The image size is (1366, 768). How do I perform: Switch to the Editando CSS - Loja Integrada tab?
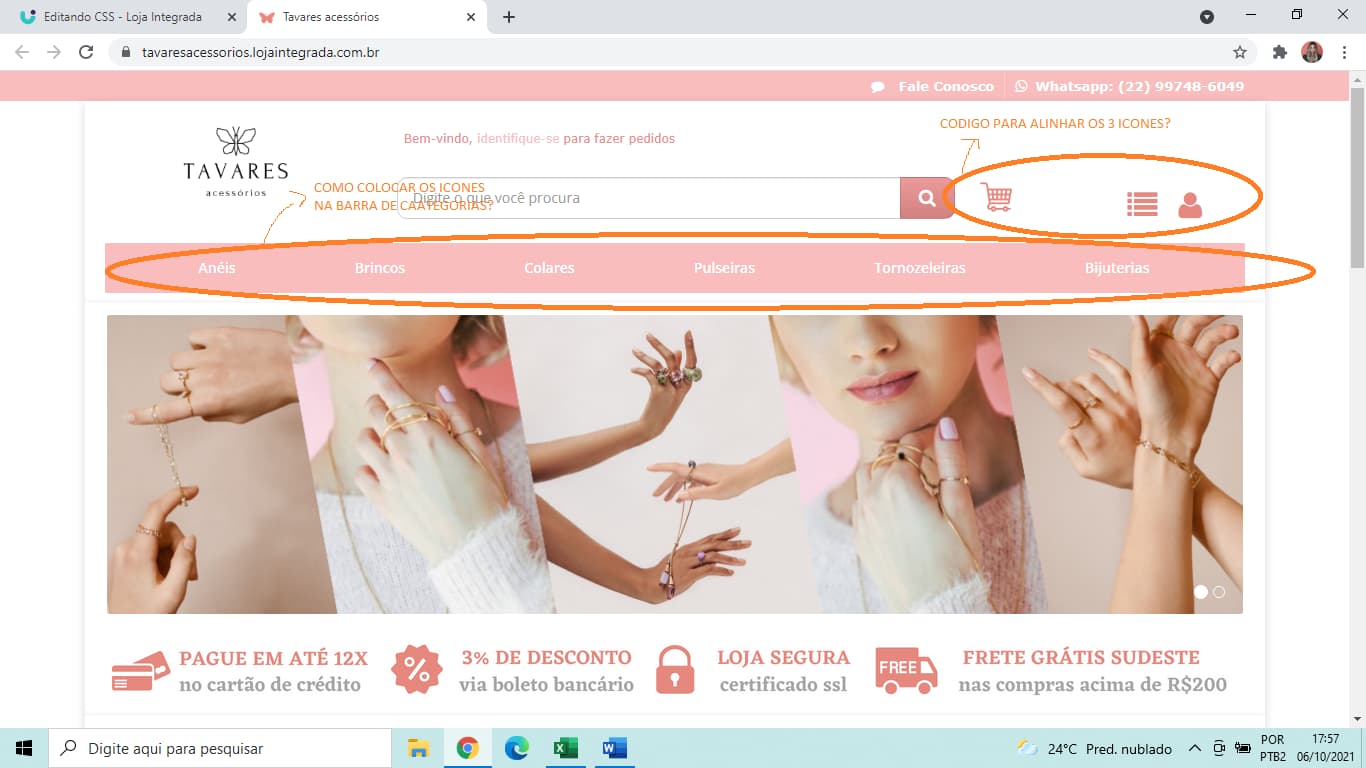click(125, 17)
